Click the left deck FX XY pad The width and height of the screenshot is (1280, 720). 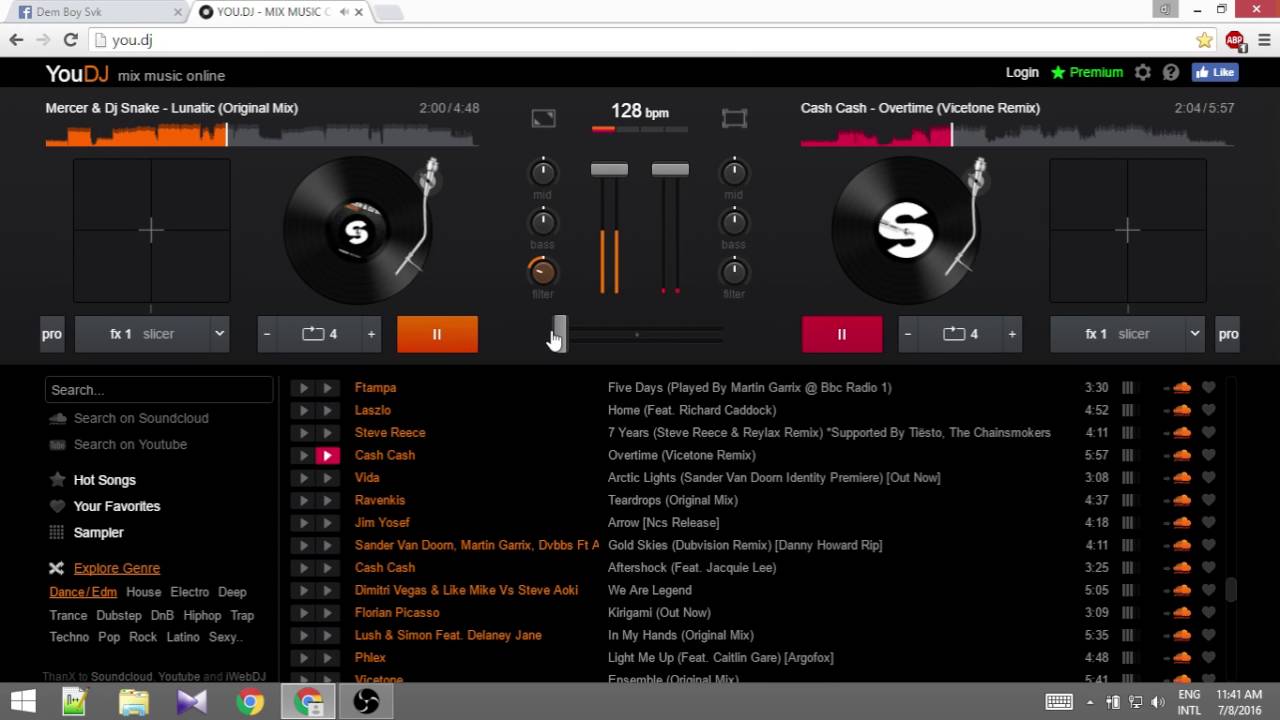[x=152, y=231]
